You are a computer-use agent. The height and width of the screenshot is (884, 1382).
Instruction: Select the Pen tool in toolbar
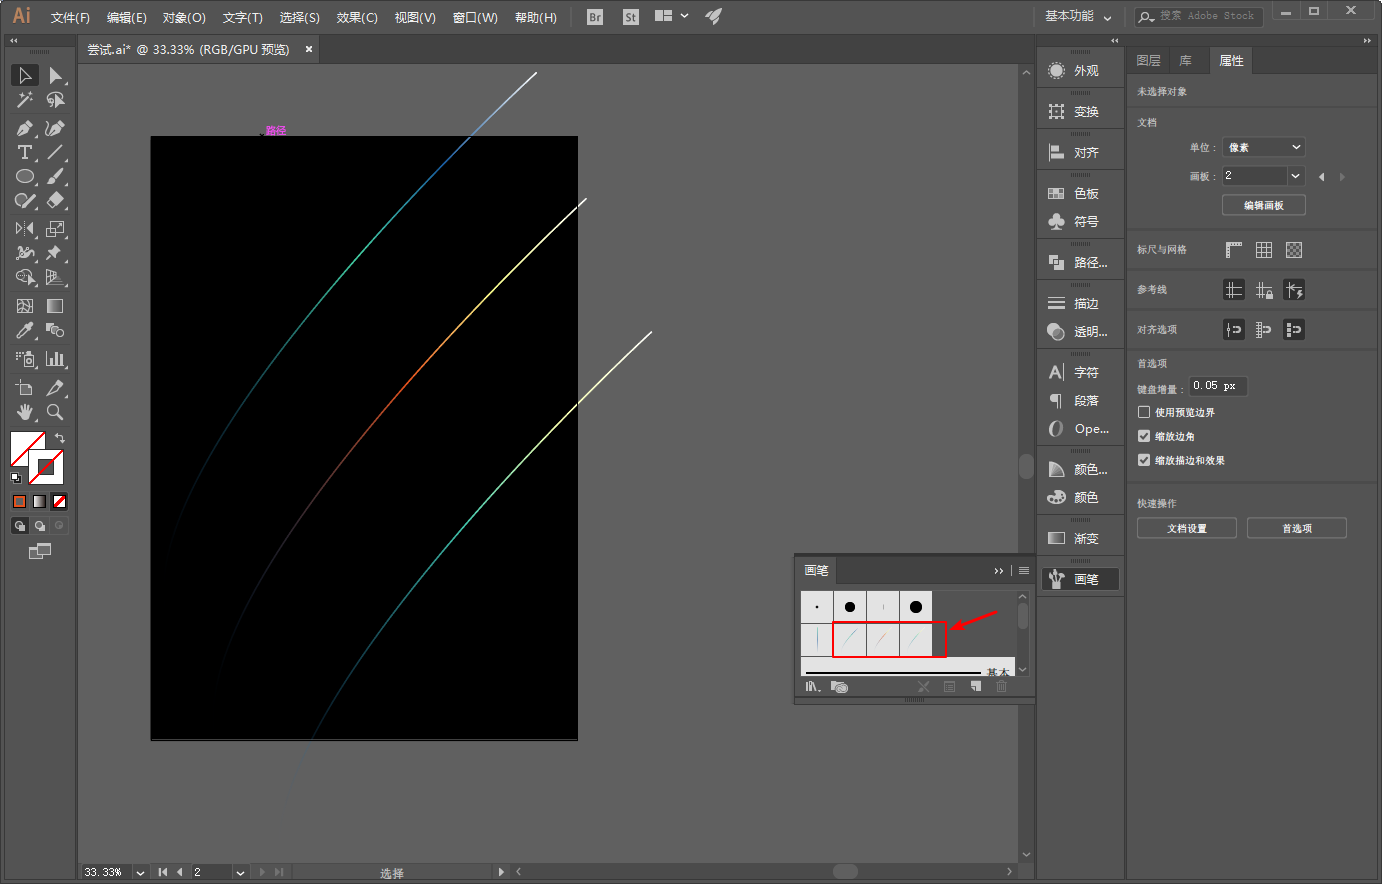pos(25,128)
